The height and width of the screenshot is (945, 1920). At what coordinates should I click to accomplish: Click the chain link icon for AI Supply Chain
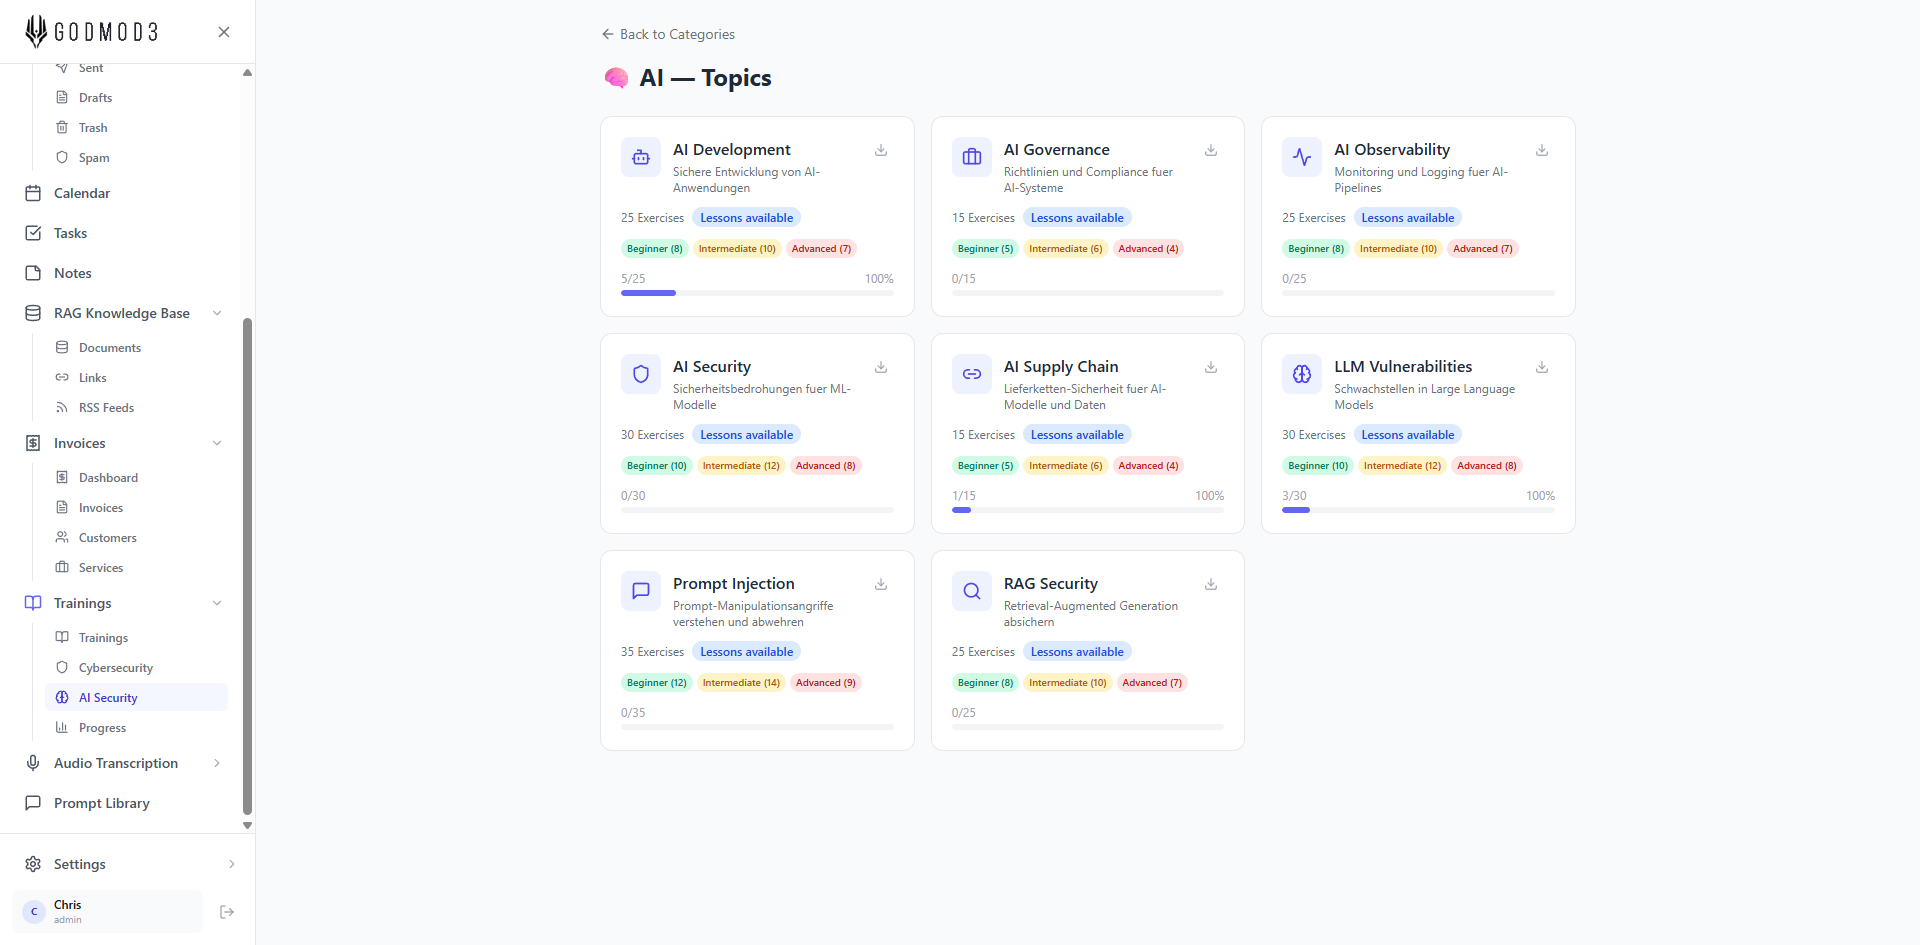(x=971, y=374)
